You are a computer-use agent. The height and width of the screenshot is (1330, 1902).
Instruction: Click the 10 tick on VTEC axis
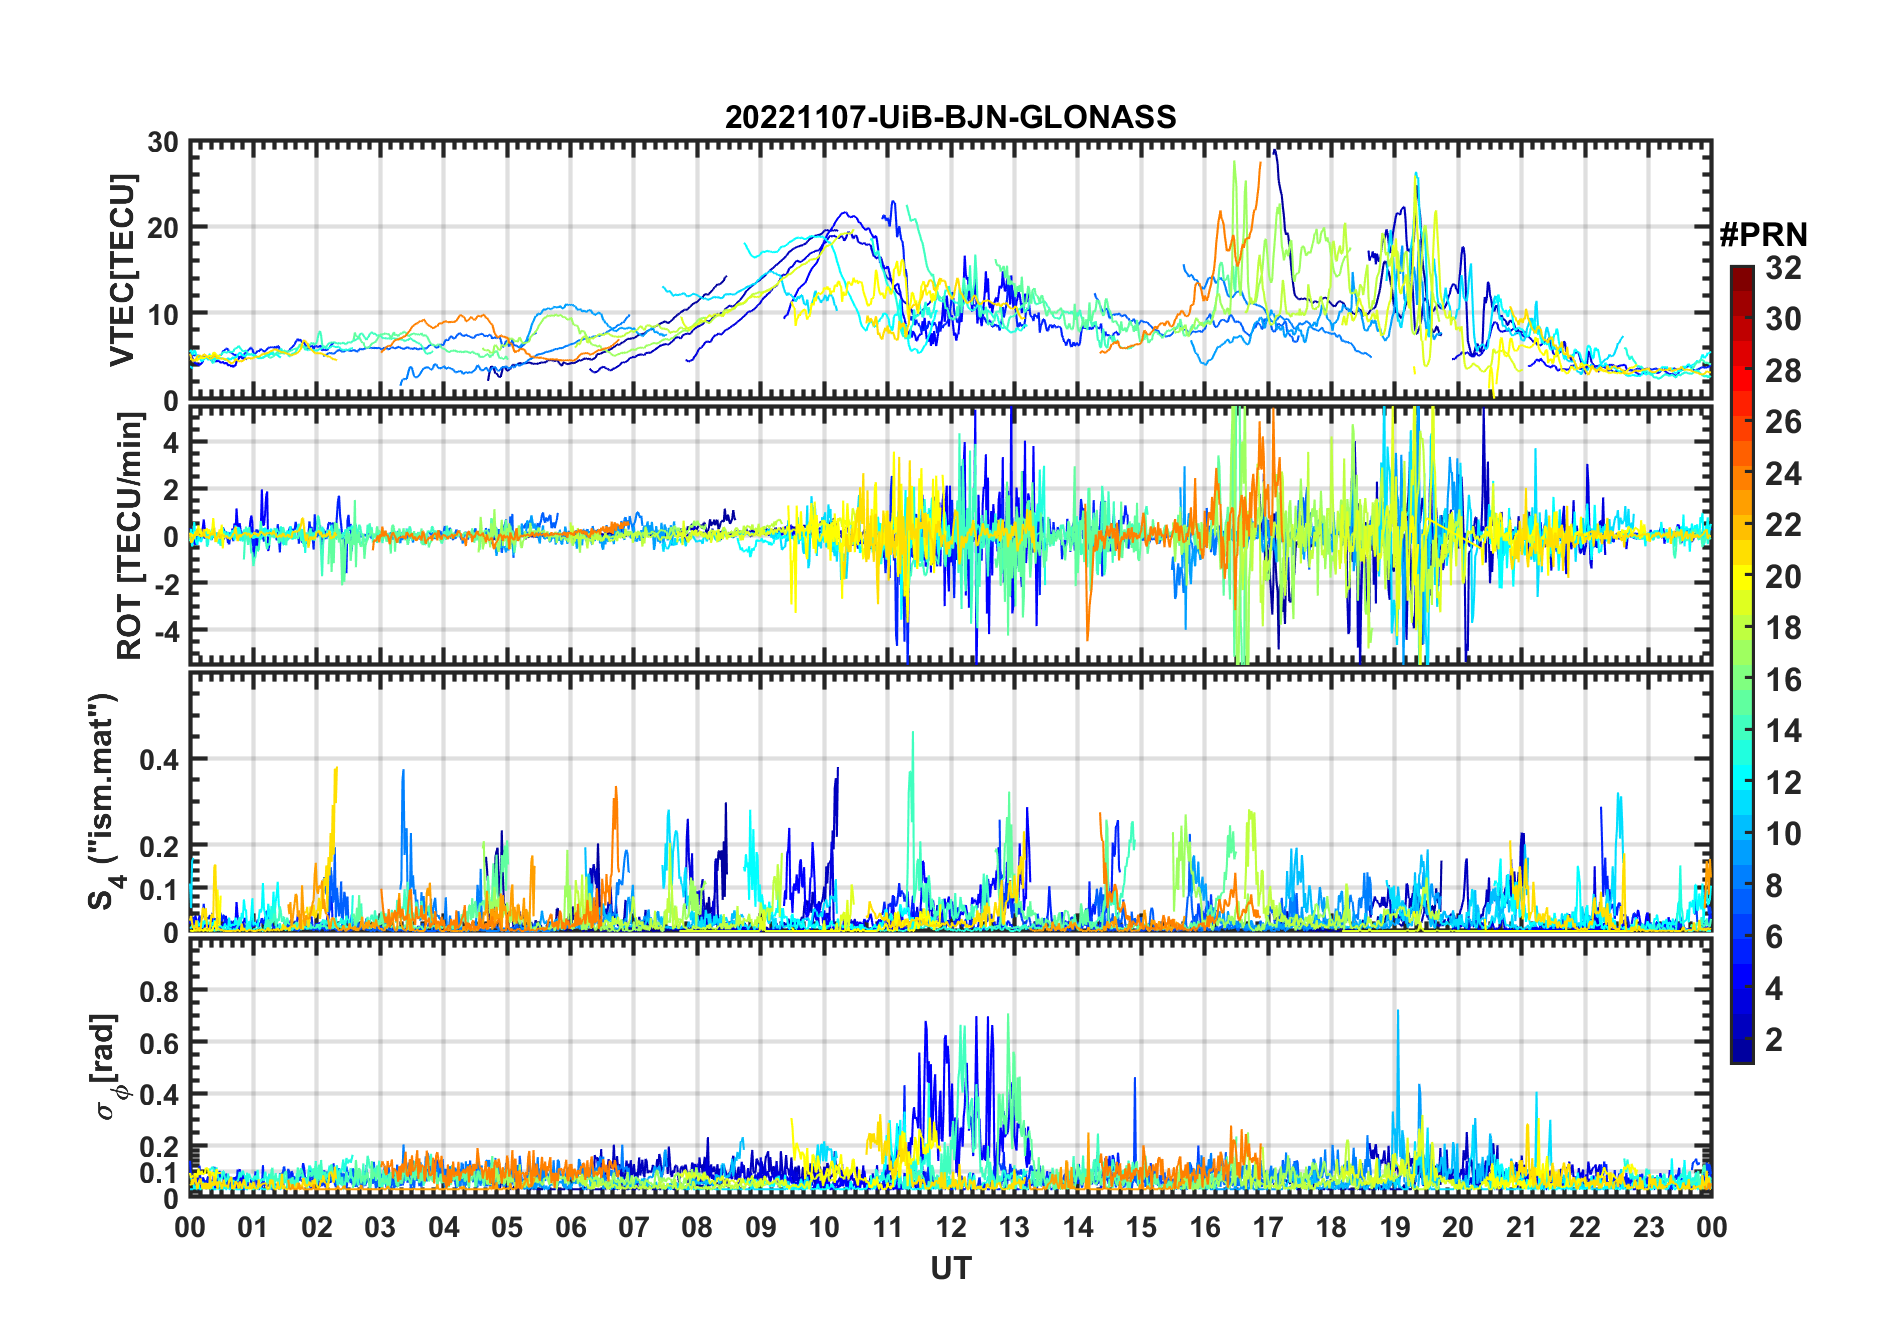tap(163, 314)
